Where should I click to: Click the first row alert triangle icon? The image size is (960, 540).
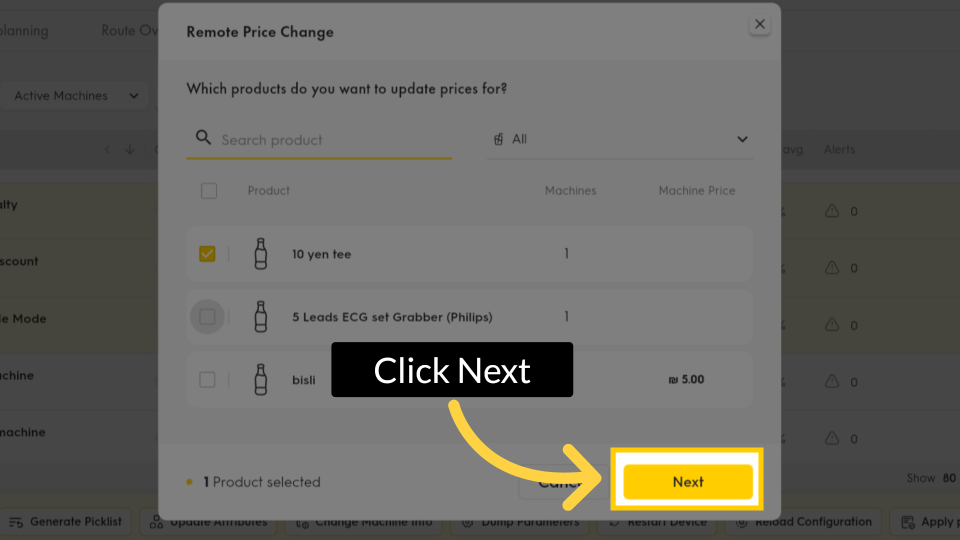tap(831, 212)
